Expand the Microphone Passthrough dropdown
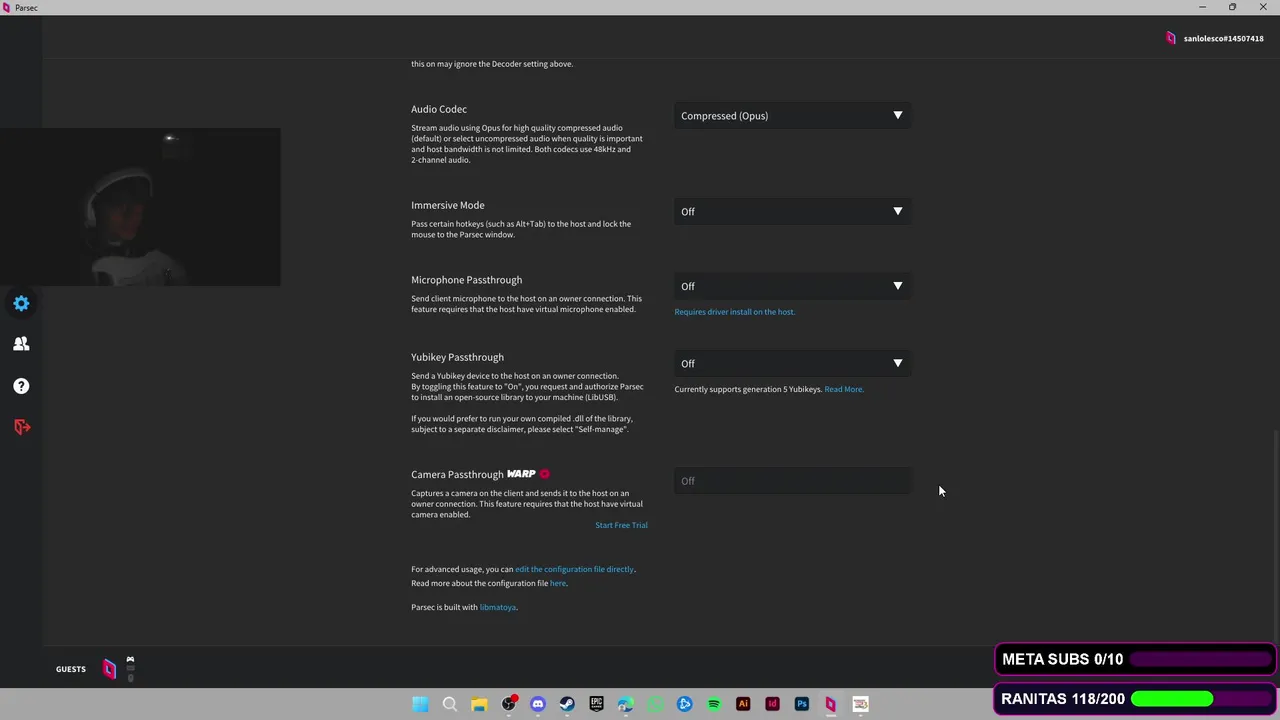The width and height of the screenshot is (1280, 720). (792, 286)
